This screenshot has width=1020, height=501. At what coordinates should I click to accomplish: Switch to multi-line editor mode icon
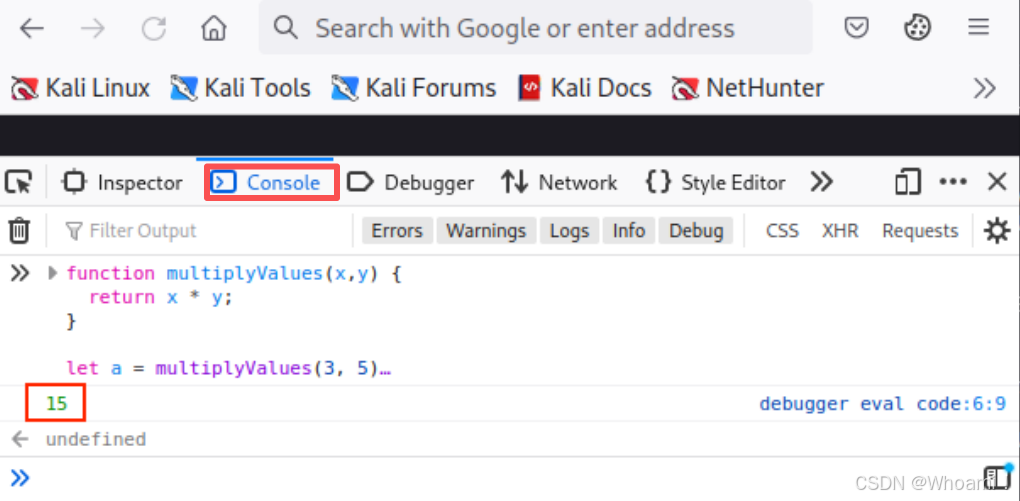click(x=995, y=477)
